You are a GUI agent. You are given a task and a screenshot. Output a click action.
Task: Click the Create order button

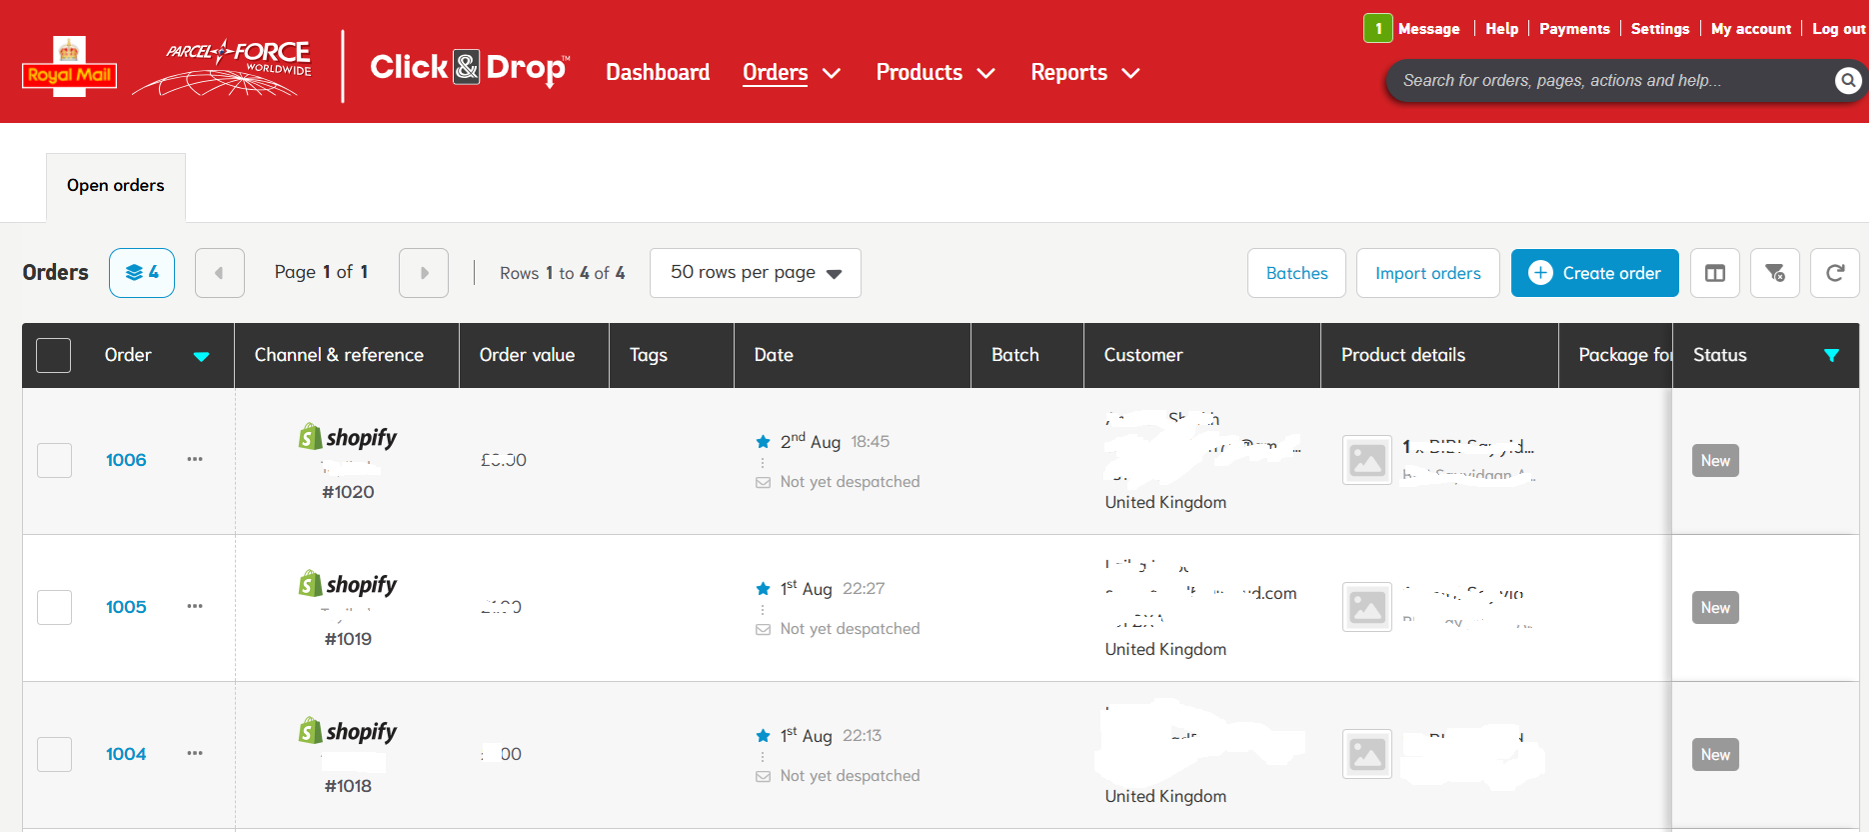point(1594,273)
